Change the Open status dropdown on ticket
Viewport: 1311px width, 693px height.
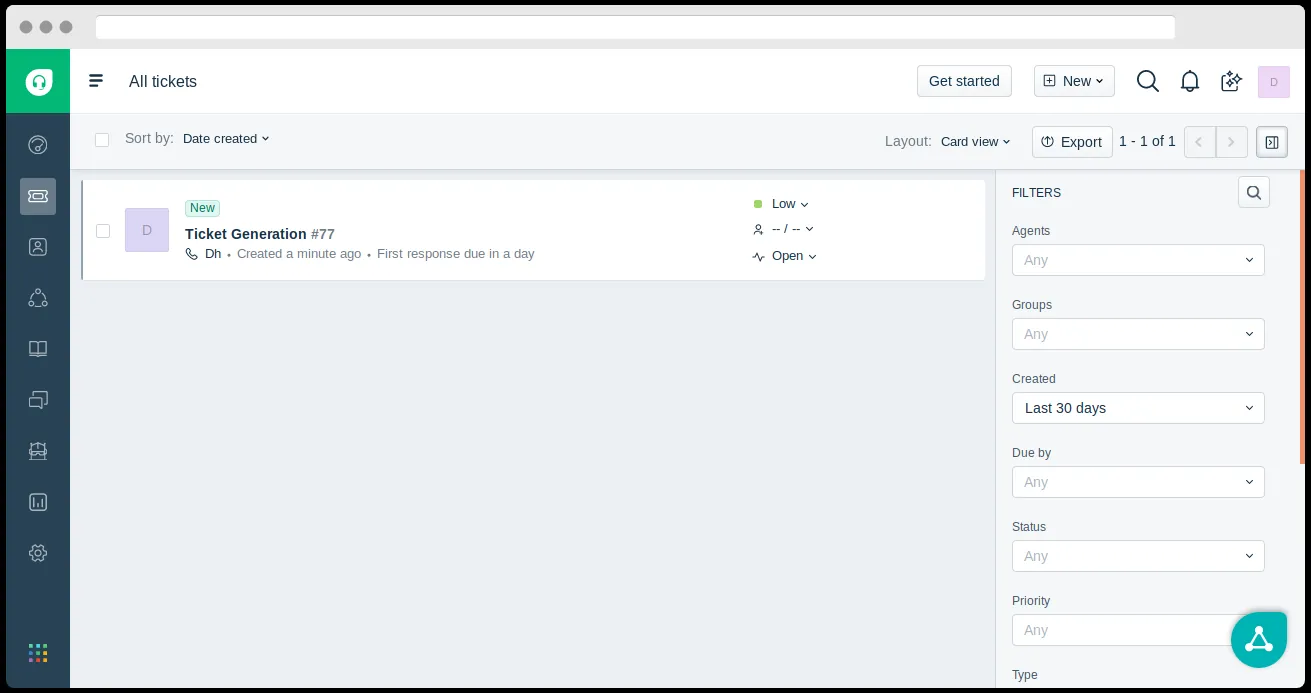(x=785, y=256)
